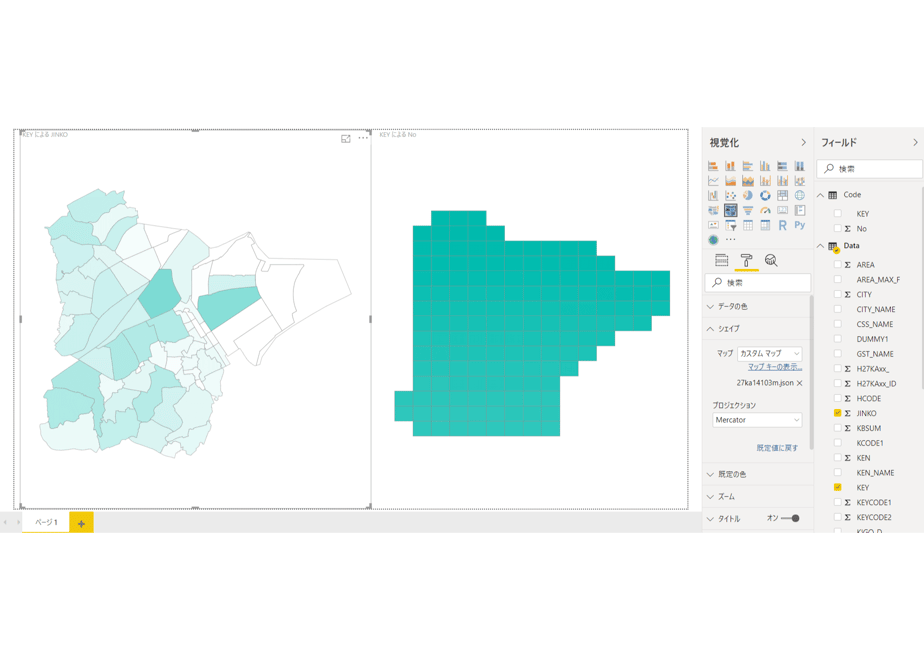Image resolution: width=924 pixels, height=660 pixels.
Task: Collapse the Code table in Fields
Action: (820, 195)
